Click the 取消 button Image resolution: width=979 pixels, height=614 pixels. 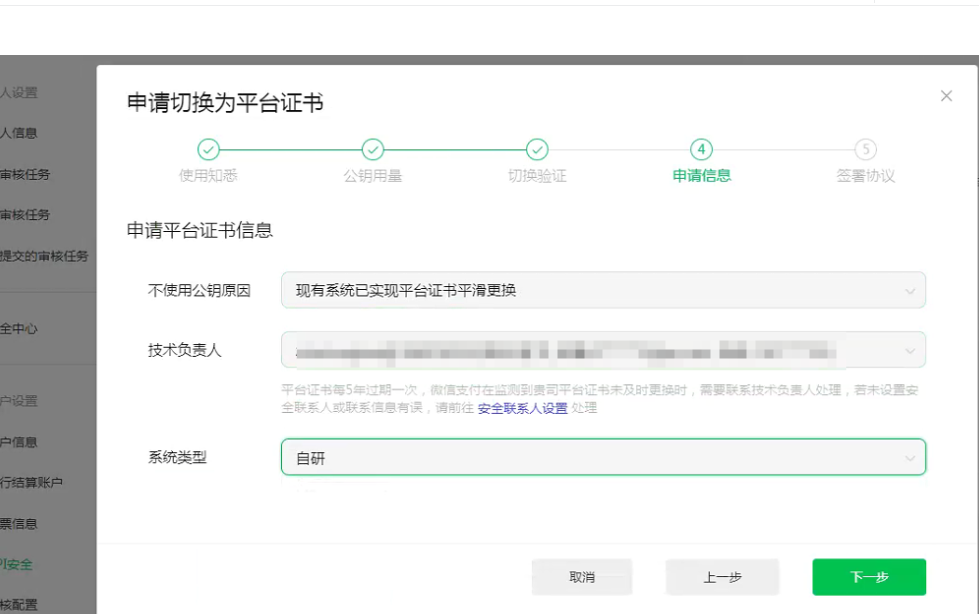click(x=582, y=577)
